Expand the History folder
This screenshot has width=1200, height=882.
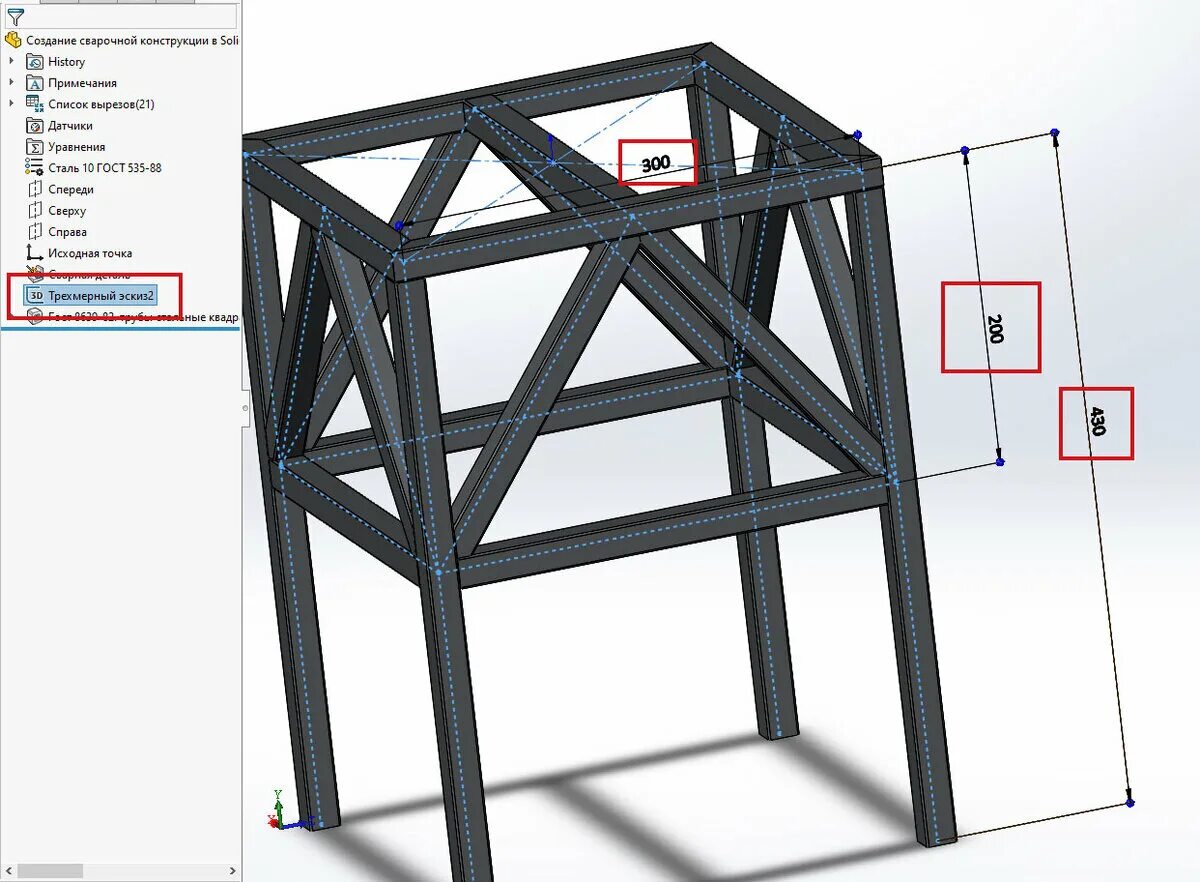point(12,62)
